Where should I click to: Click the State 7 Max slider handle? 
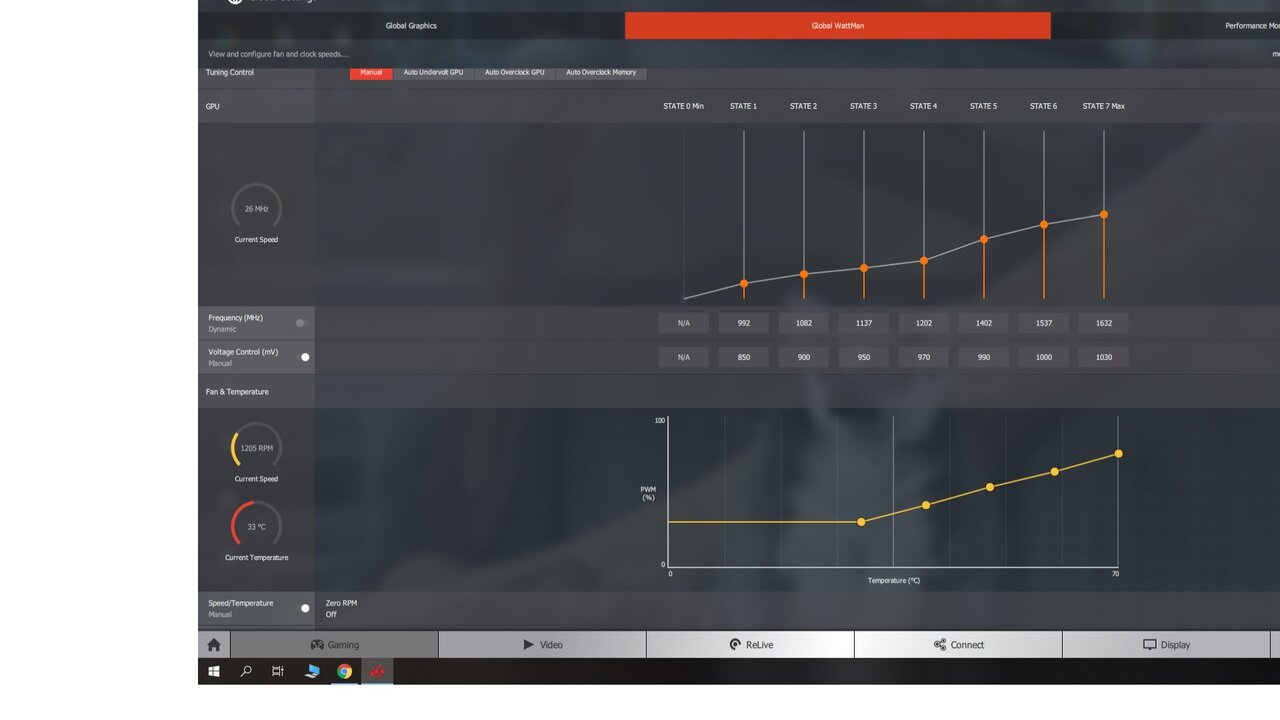pos(1104,214)
